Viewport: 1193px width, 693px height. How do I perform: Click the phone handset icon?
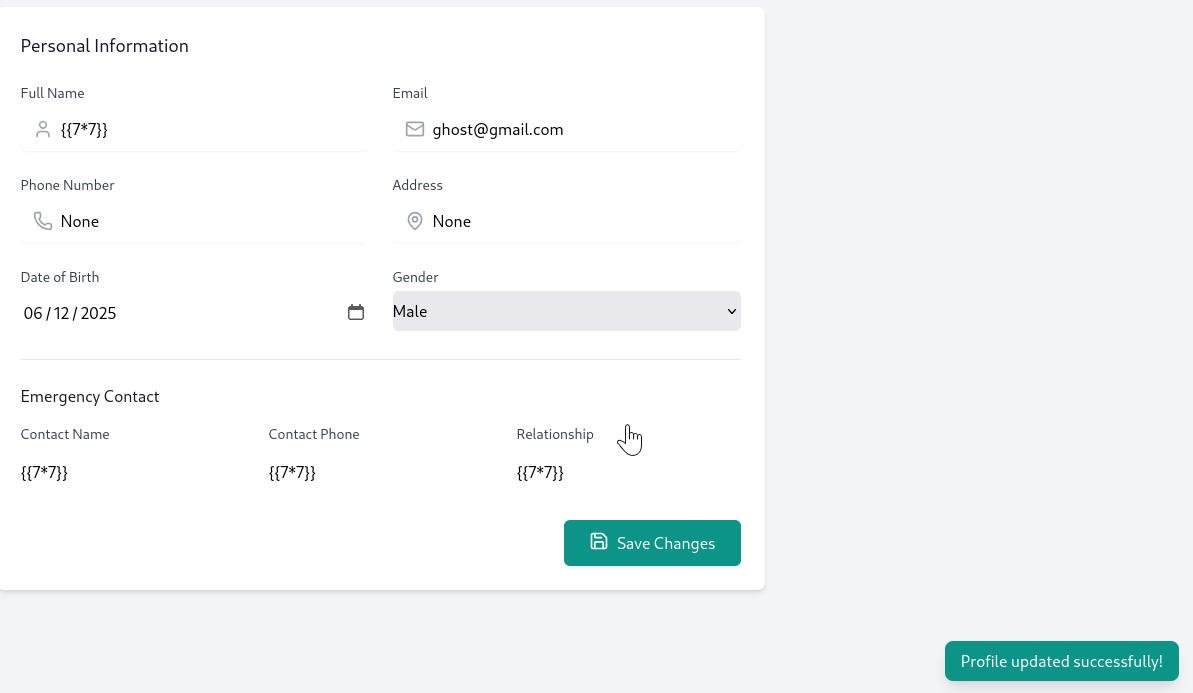42,221
